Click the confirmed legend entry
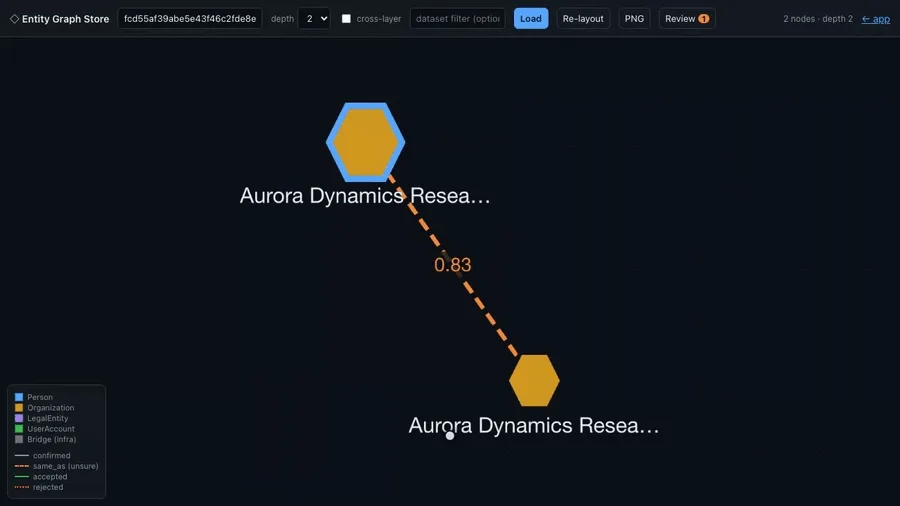Viewport: 900px width, 506px height. click(42, 456)
